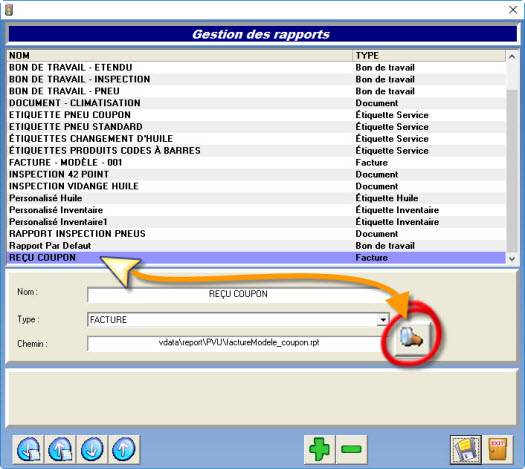Viewport: 525px width, 469px height.
Task: Click the import report arrow-with-document icon
Action: click(28, 449)
